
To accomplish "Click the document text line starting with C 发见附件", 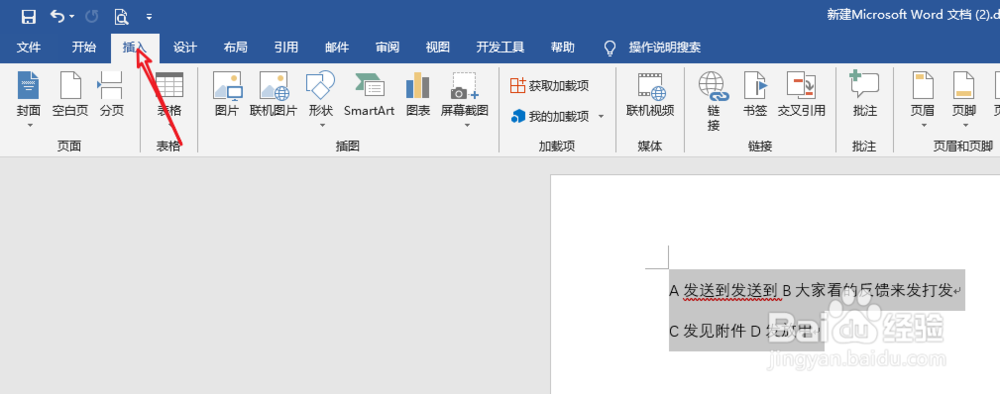I will (x=744, y=331).
